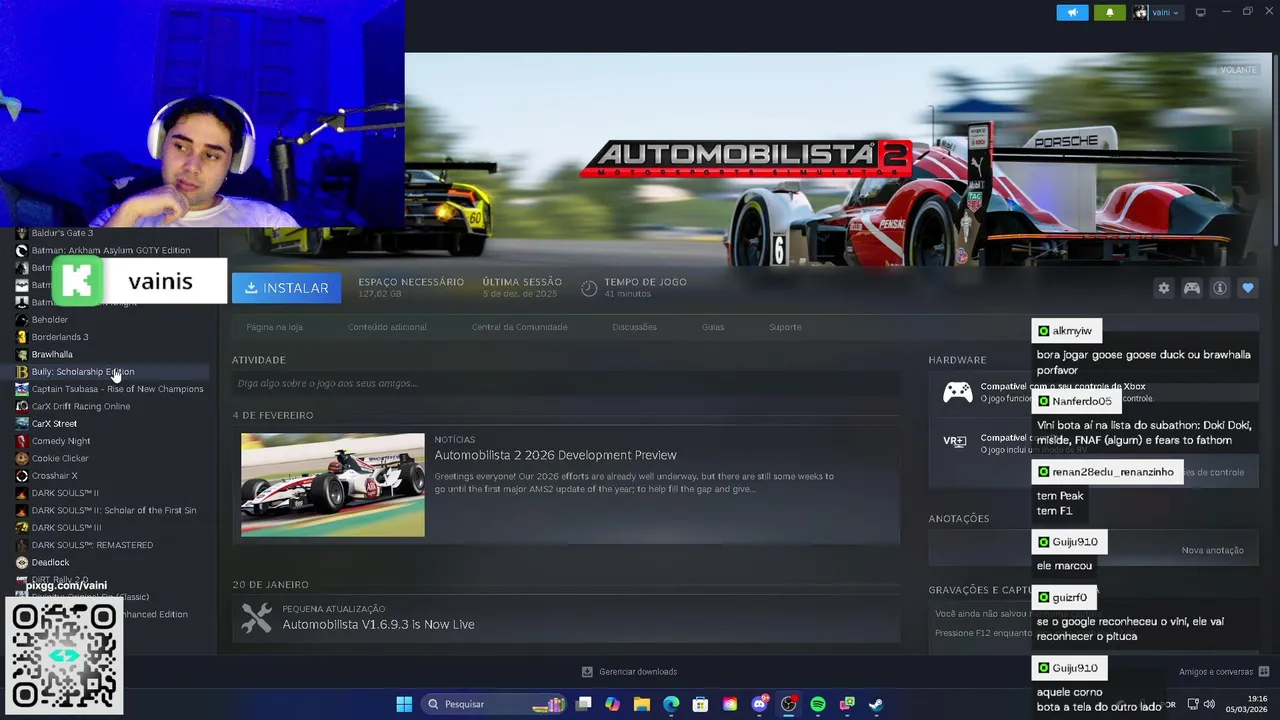Select DARK SOULS II: Scholar of the First Sin
1280x720 pixels.
coord(113,510)
